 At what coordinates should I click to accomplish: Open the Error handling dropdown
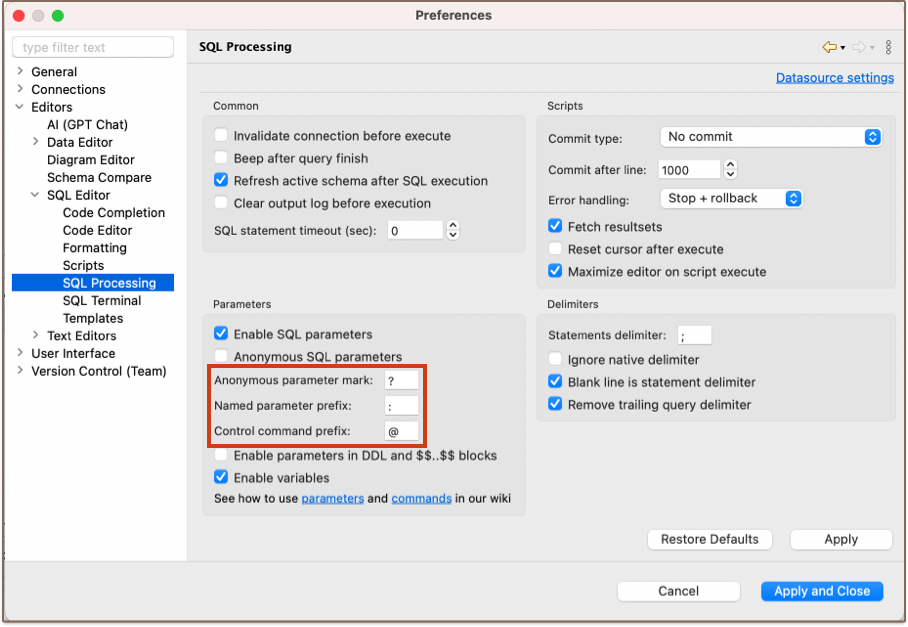coord(732,198)
